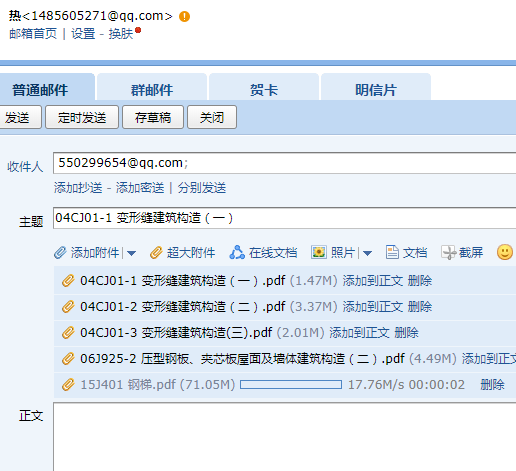Click the orange warning icon beside the email address
Screen dimensions: 516x471
[184, 16]
